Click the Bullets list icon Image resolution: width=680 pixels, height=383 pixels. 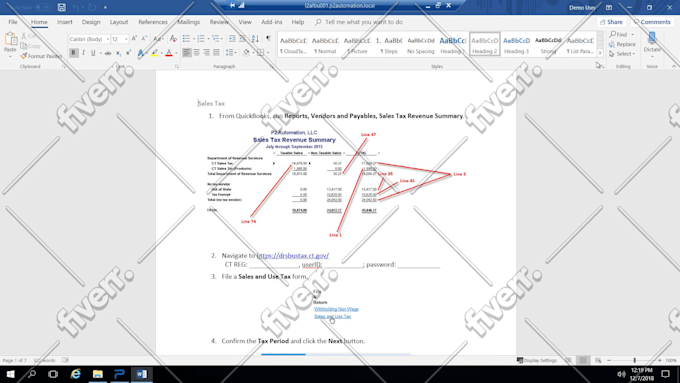tap(186, 39)
